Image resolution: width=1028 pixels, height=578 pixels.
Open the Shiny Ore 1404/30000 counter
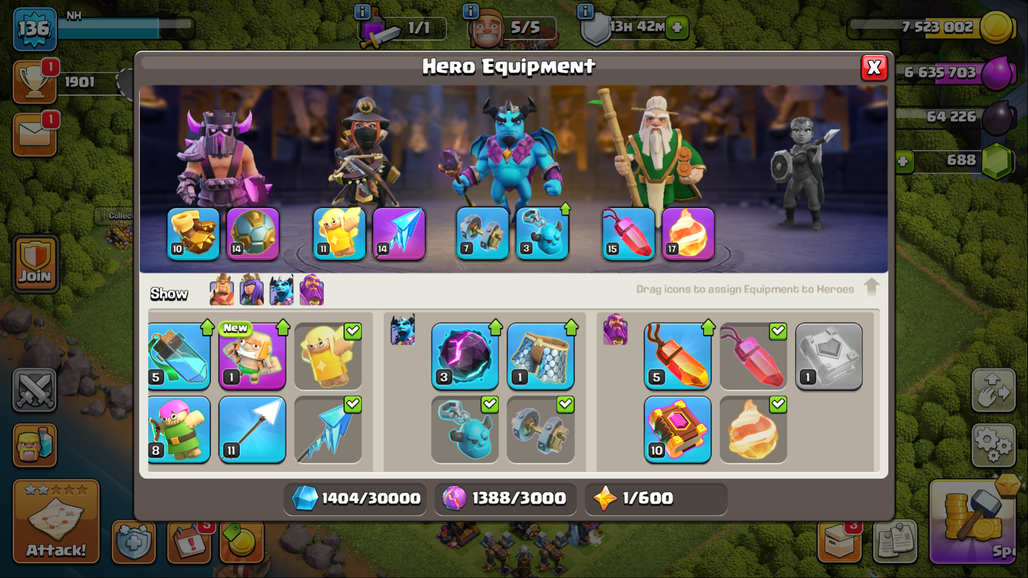355,498
